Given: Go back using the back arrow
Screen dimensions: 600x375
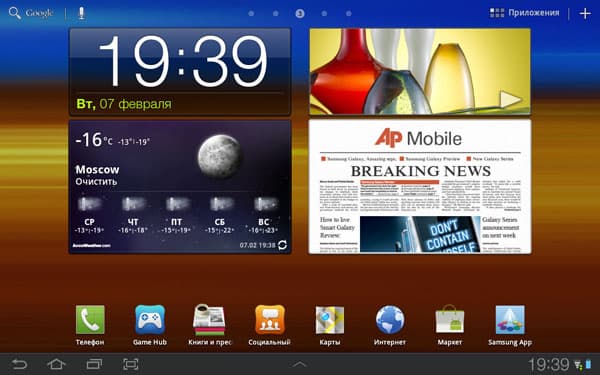Looking at the screenshot, I should point(19,364).
